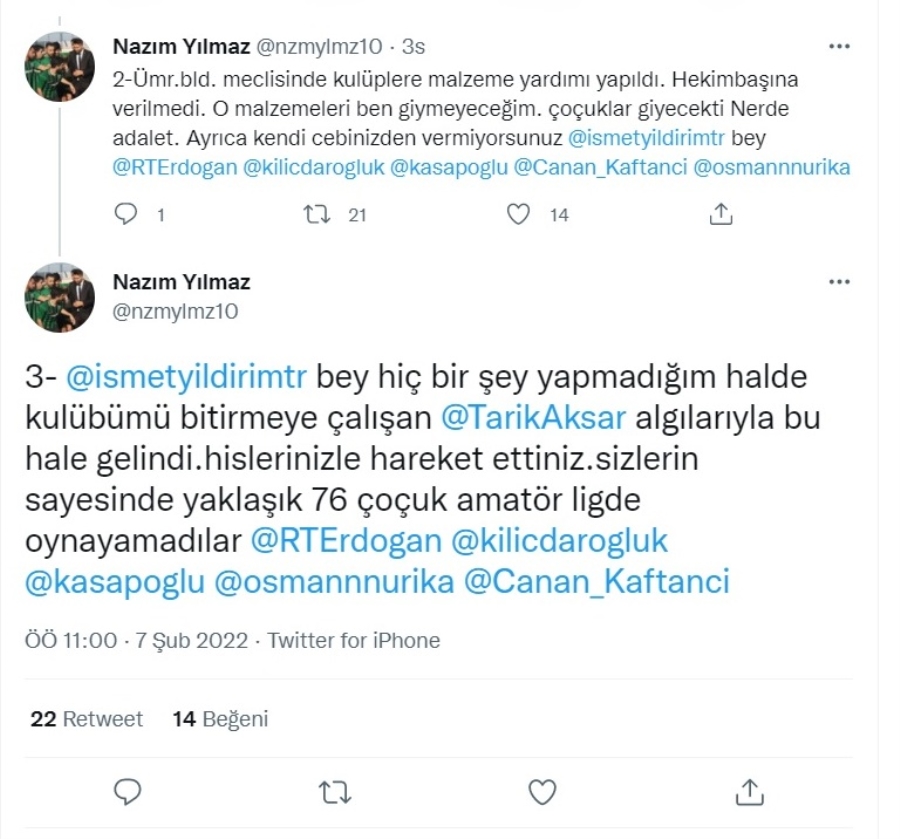Like the main tweet with heart icon

click(542, 793)
